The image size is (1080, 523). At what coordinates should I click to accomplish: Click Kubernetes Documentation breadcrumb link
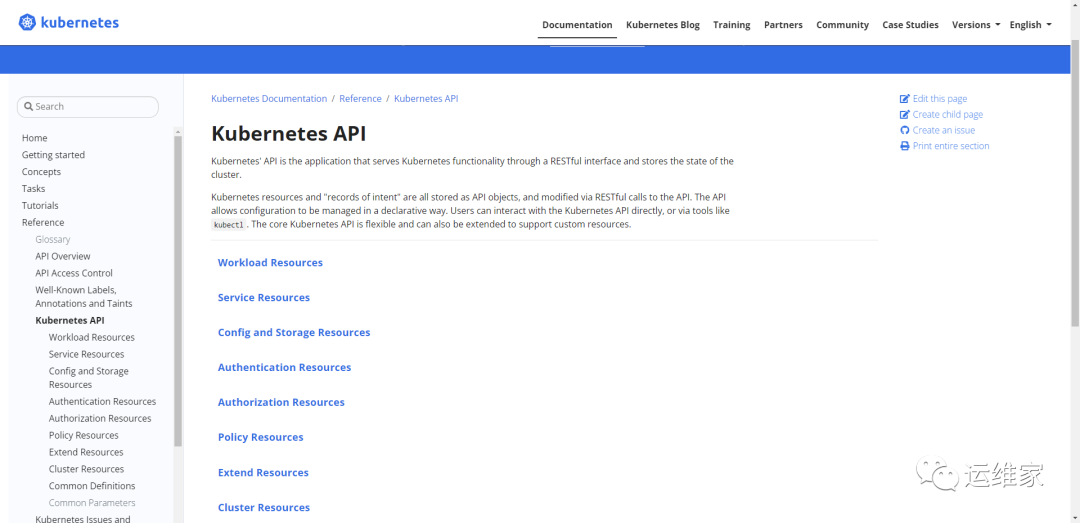click(x=269, y=99)
